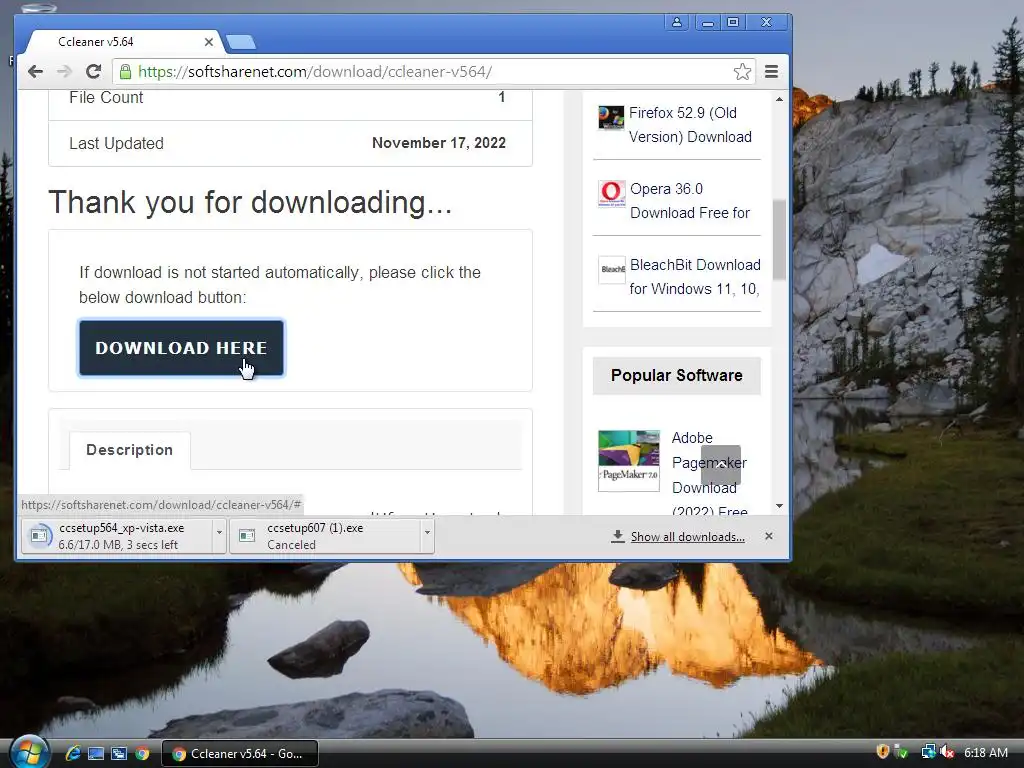Launch Internet Explorer from quick launch
Screen dimensions: 1024x768
click(73, 754)
